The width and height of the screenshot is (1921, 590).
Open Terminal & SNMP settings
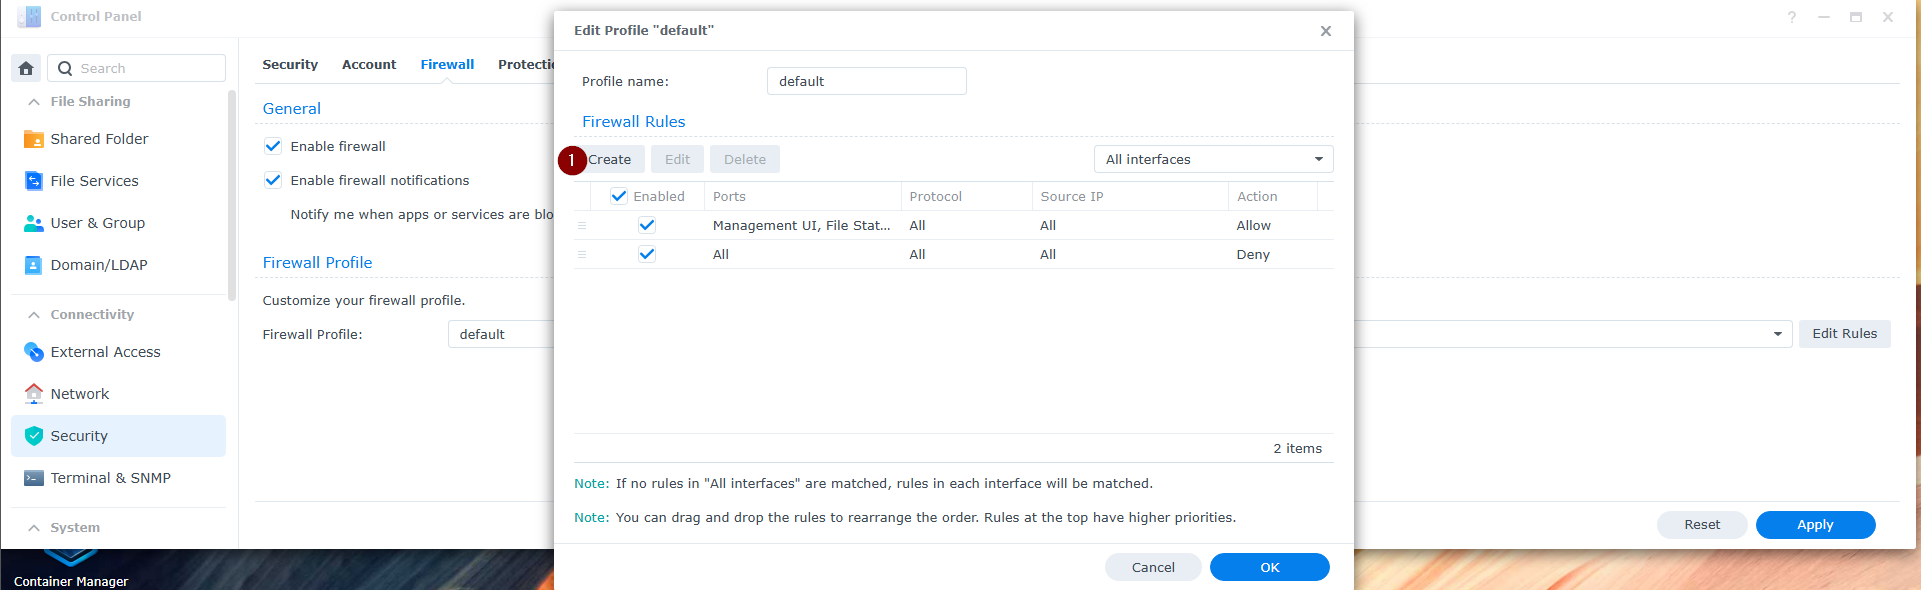point(110,478)
